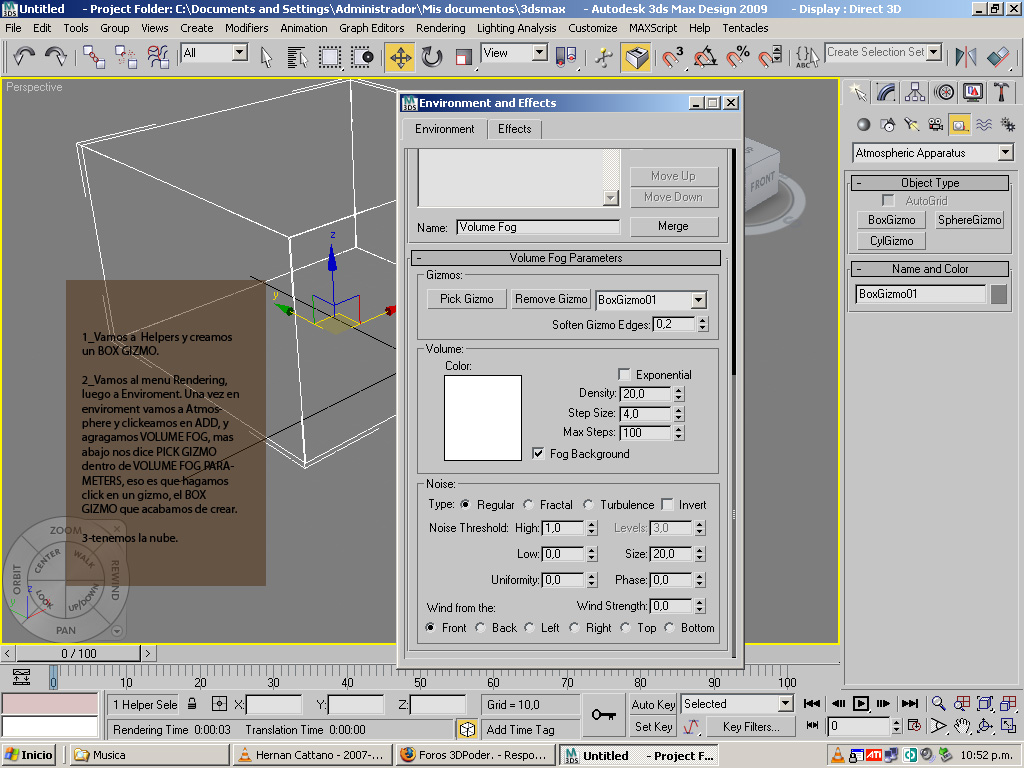Click the Redo arrow icon
Viewport: 1024px width, 768px height.
tap(56, 56)
